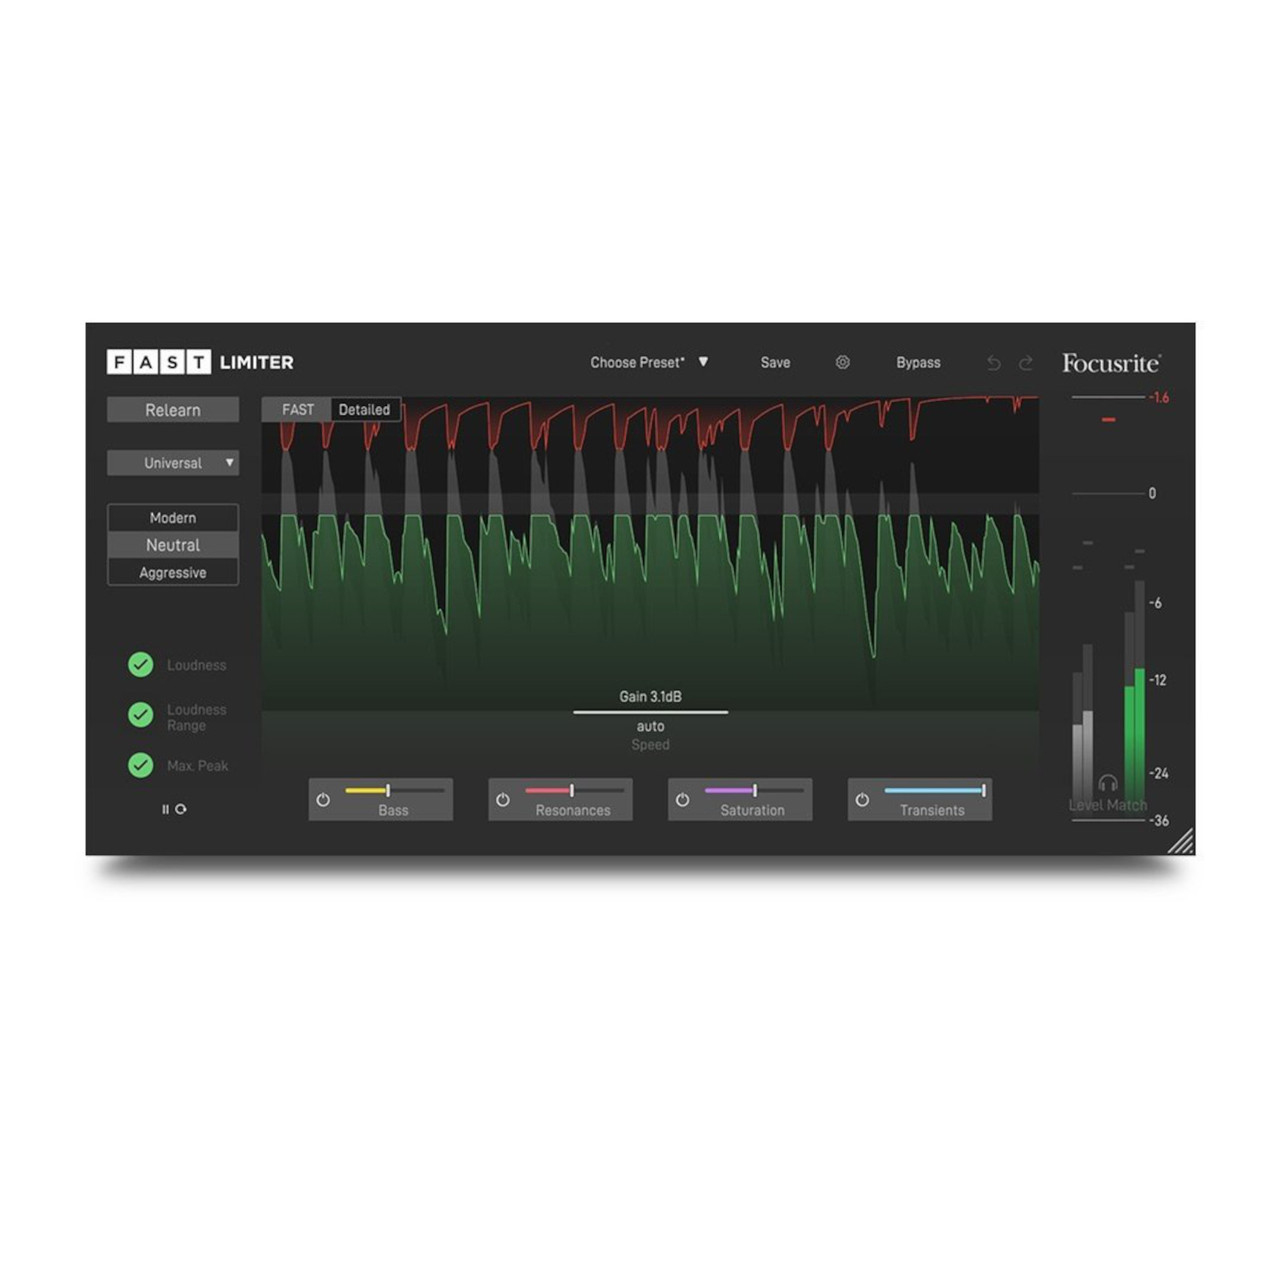Click the undo arrow icon
The image size is (1280, 1280).
point(994,363)
